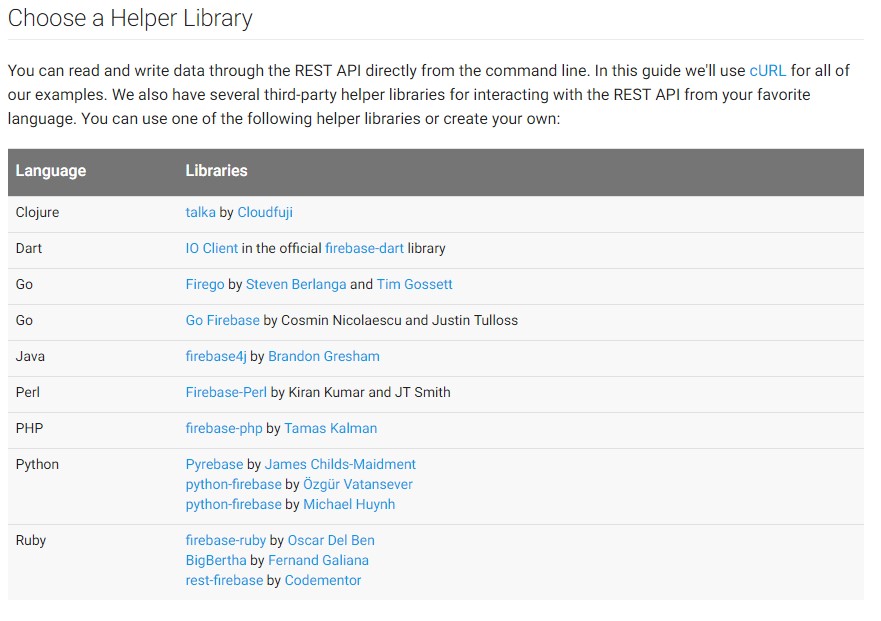Image resolution: width=881 pixels, height=621 pixels.
Task: Open the Firego library link
Action: (205, 284)
